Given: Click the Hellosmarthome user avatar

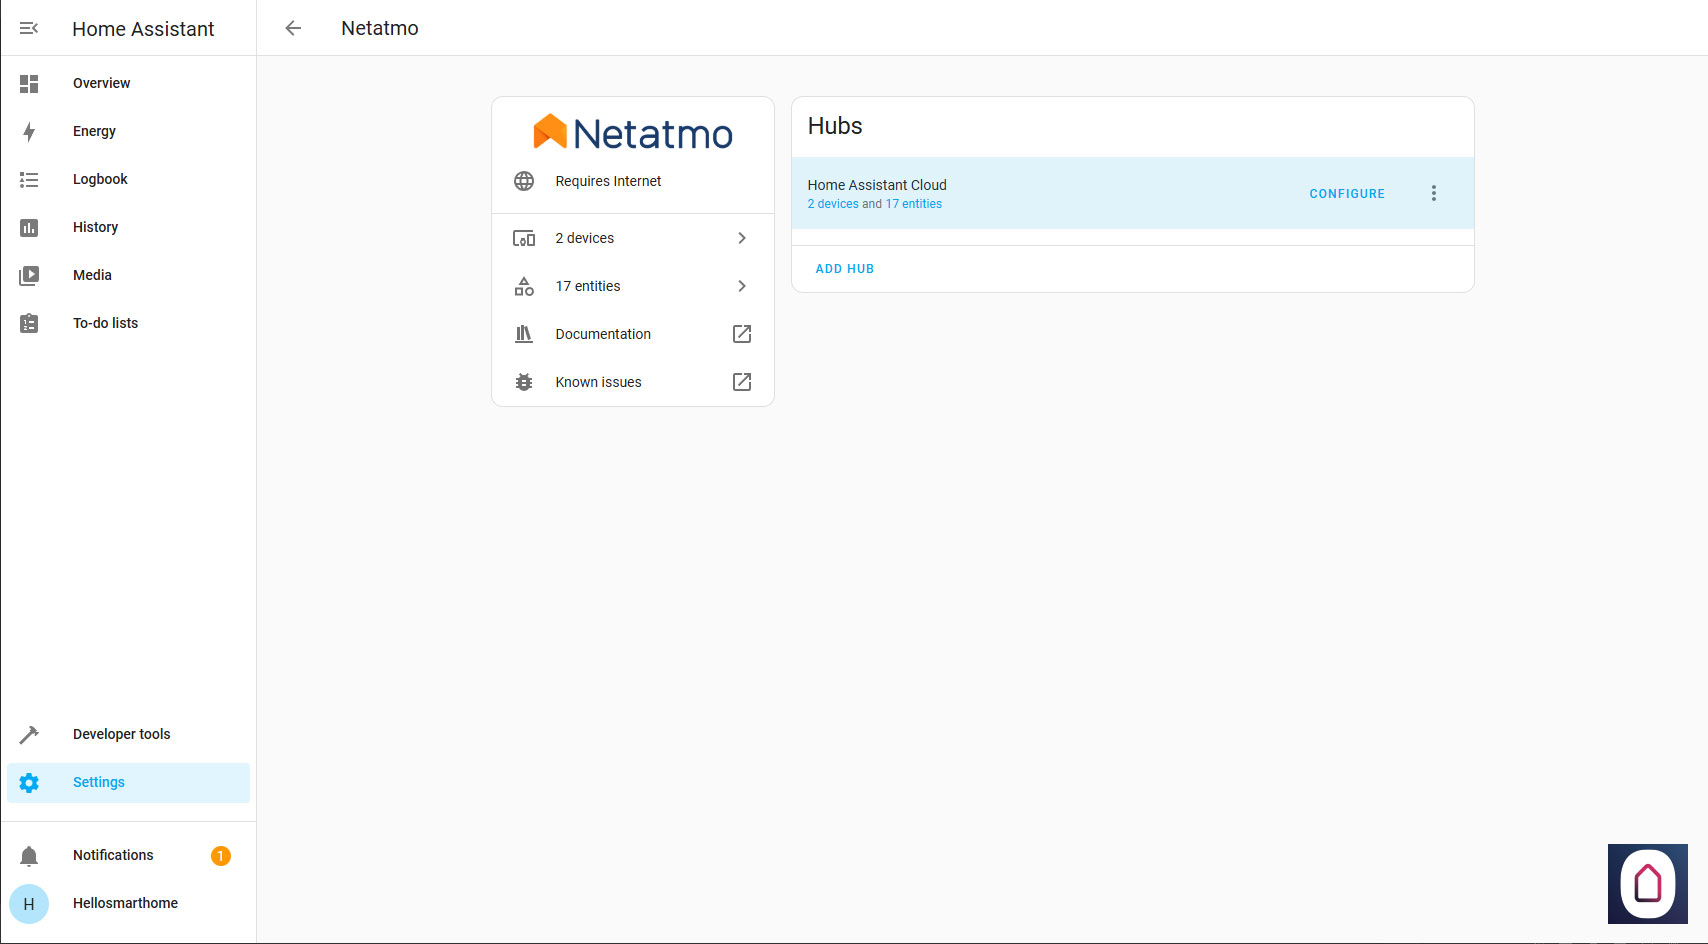Looking at the screenshot, I should (x=29, y=903).
